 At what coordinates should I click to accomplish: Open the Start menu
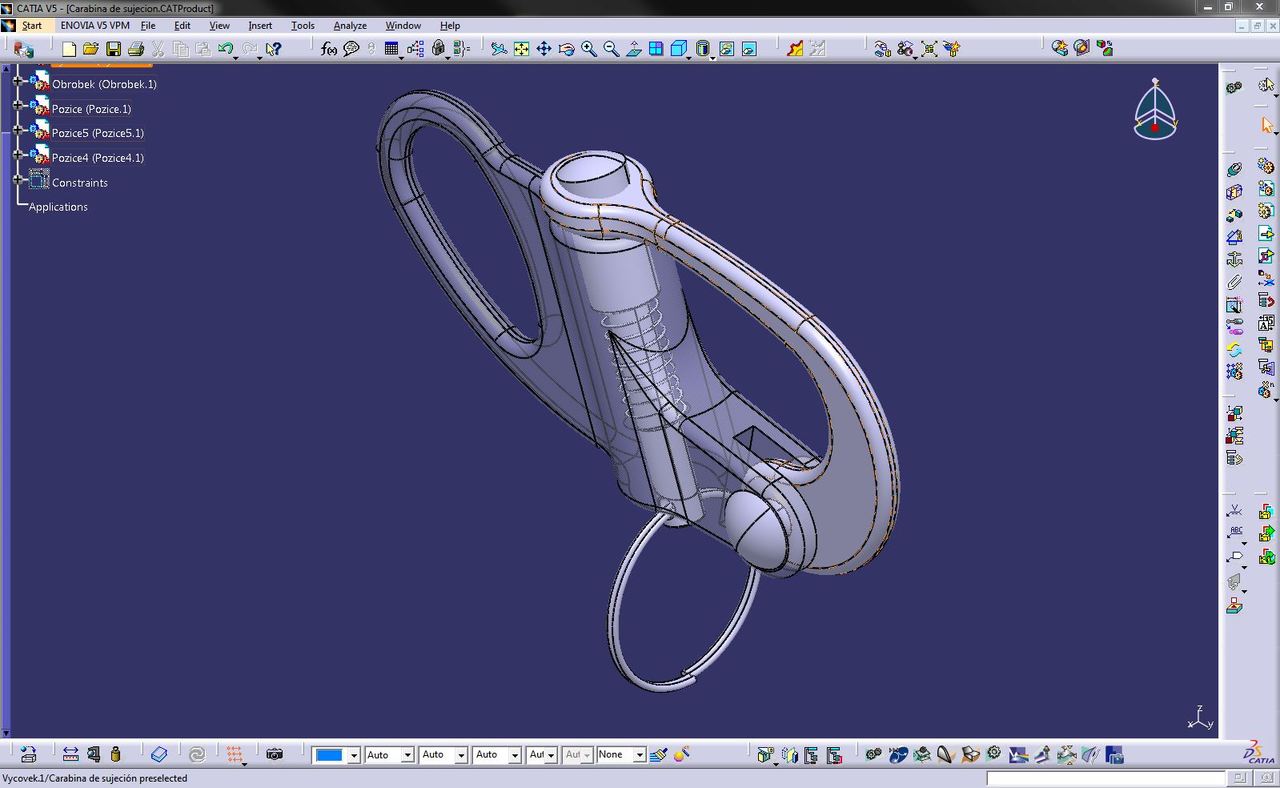click(32, 25)
